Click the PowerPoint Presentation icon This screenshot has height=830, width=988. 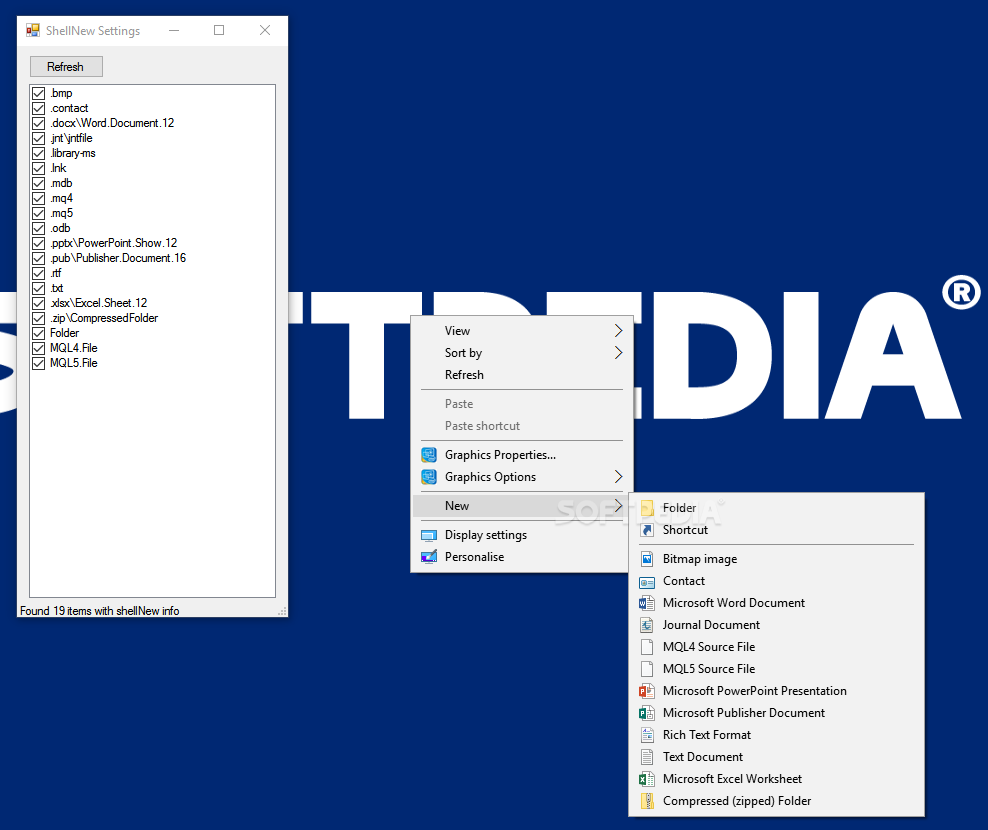[647, 691]
